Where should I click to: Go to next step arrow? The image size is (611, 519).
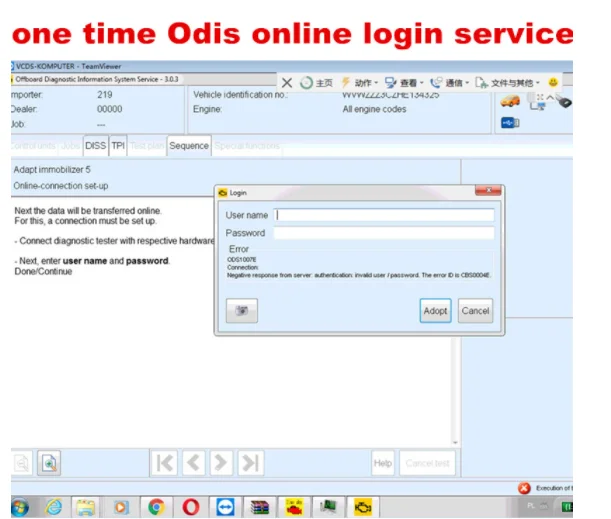(221, 463)
